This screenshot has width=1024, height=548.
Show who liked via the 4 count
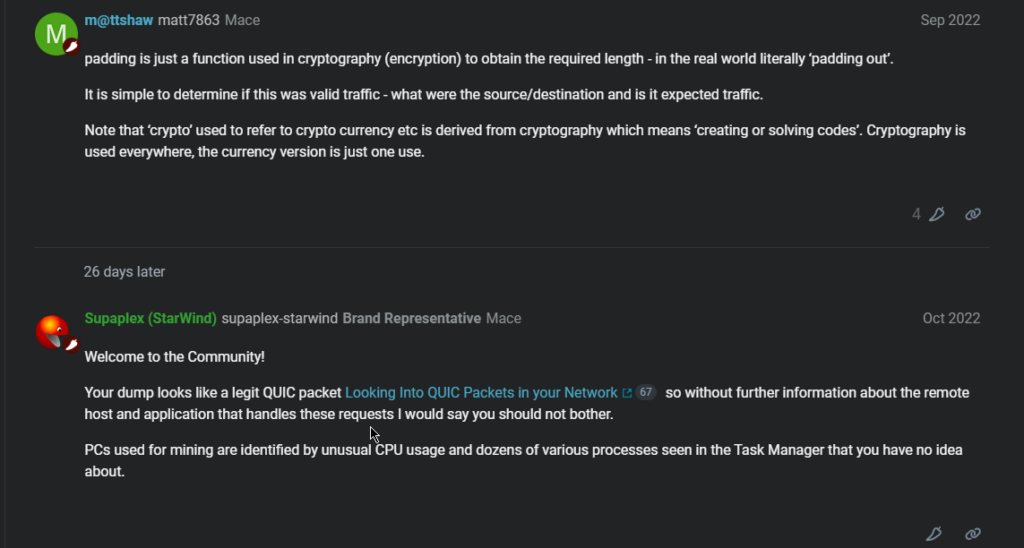(916, 214)
